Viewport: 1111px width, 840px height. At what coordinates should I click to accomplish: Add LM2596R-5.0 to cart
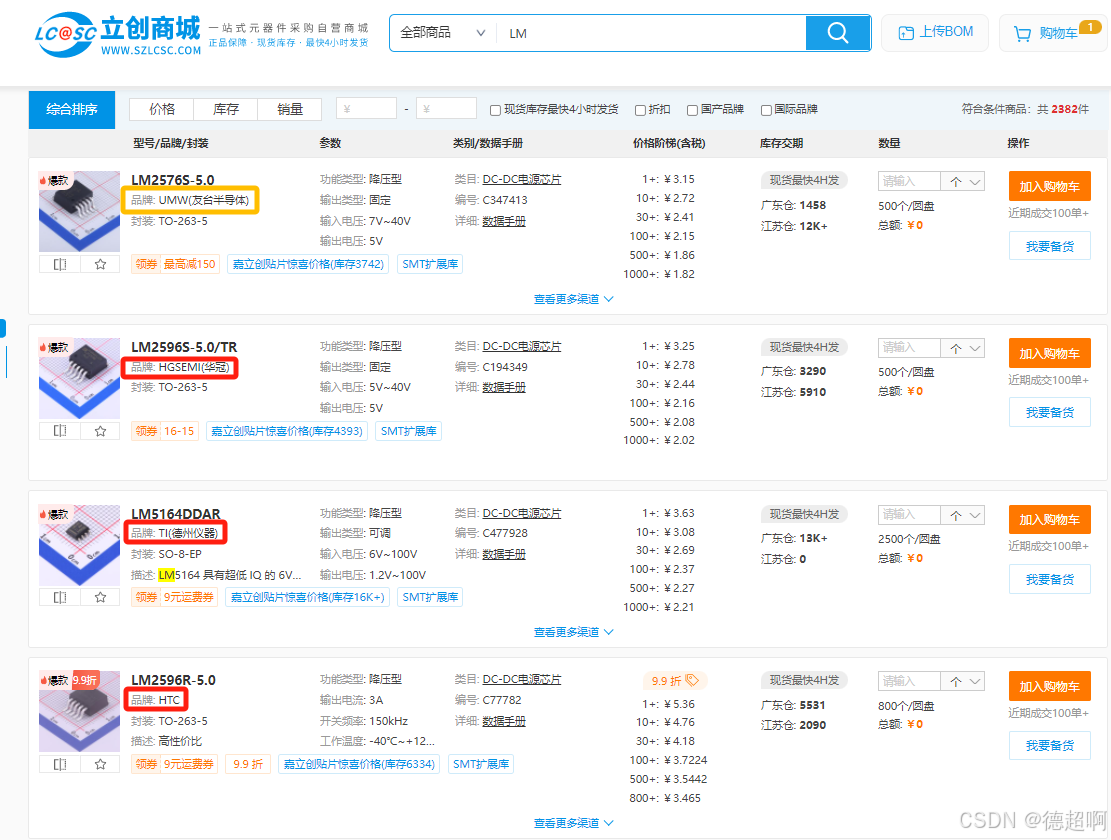coord(1049,686)
